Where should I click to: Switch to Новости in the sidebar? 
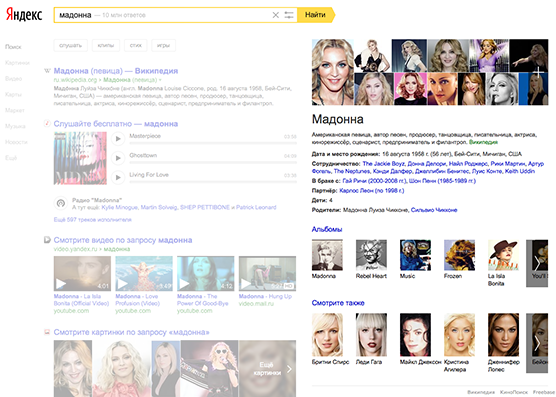pyautogui.click(x=16, y=142)
